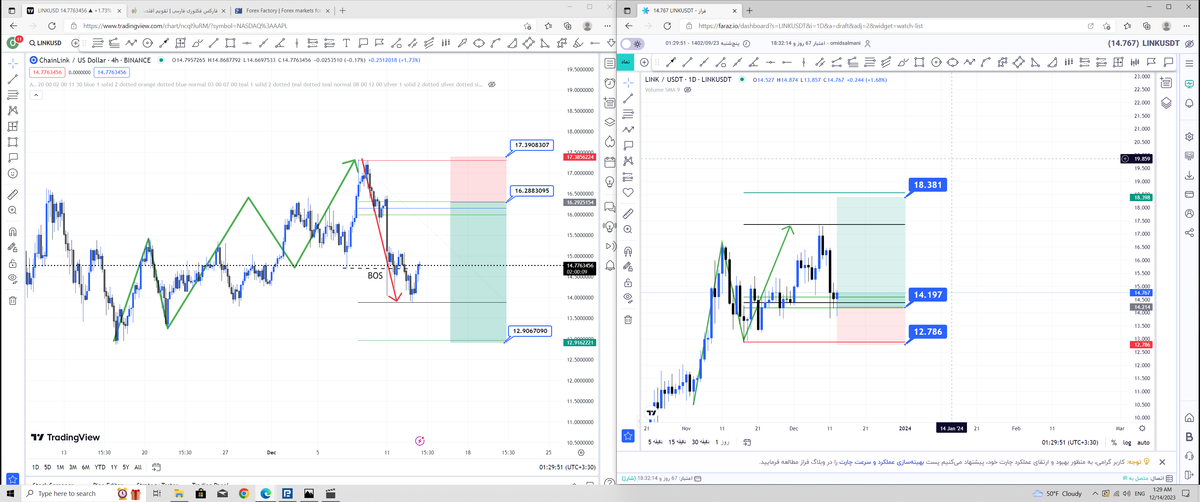The image size is (1200, 502).
Task: Click the zoom-in magnifier in TradingView sidebar
Action: pos(13,210)
